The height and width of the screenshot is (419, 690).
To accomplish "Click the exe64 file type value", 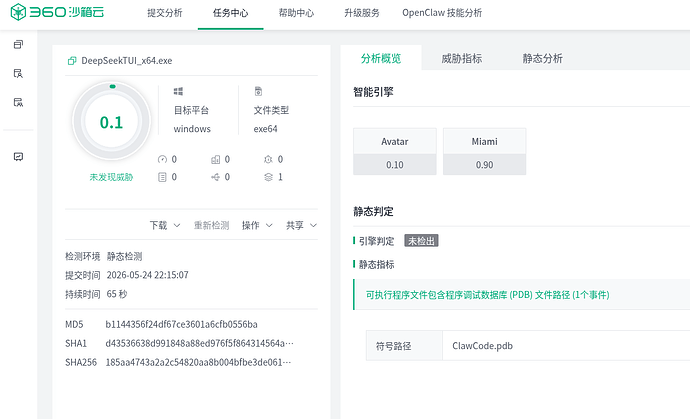I will click(x=265, y=129).
